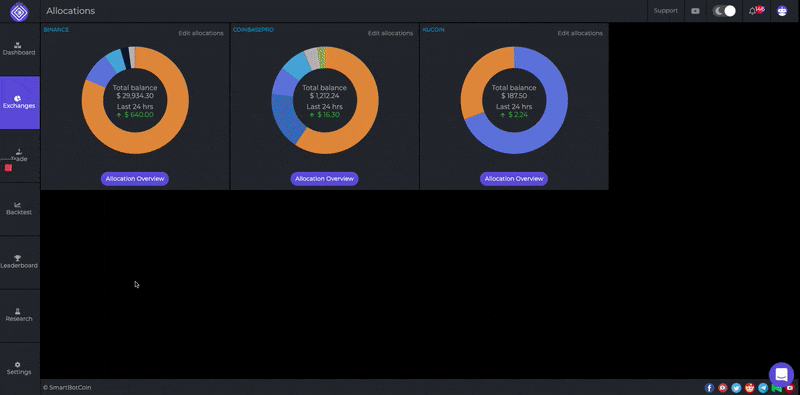Open the notifications bell icon
800x395 pixels.
[752, 11]
